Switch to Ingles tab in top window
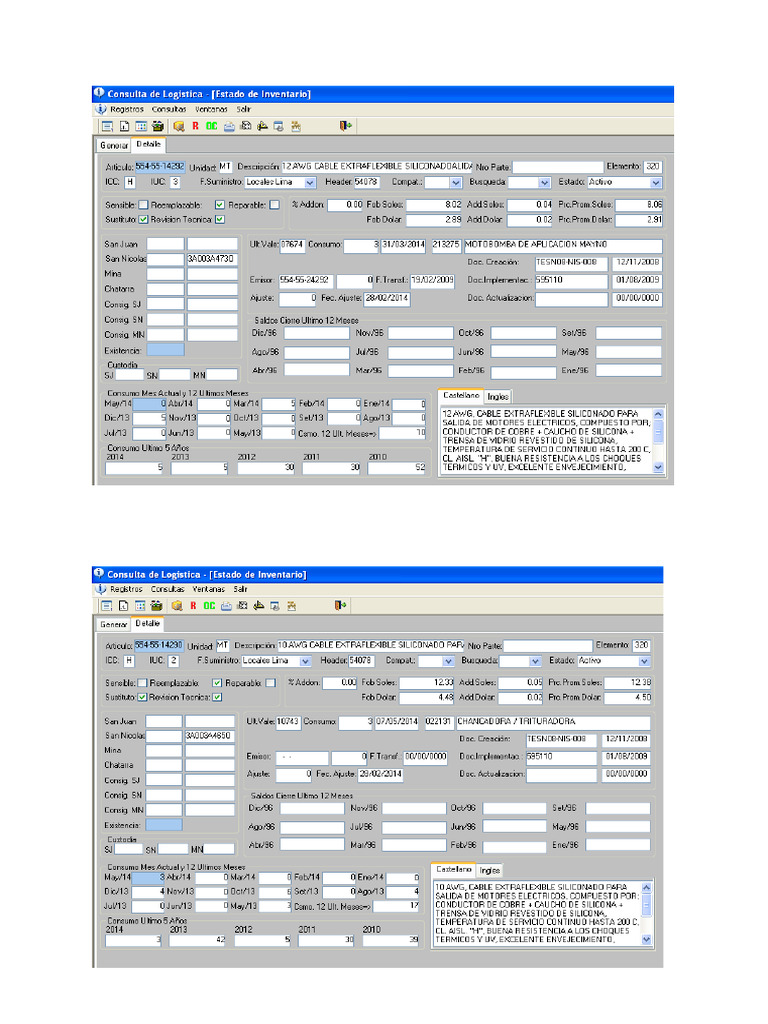Viewport: 768px width, 1024px height. pyautogui.click(x=497, y=397)
